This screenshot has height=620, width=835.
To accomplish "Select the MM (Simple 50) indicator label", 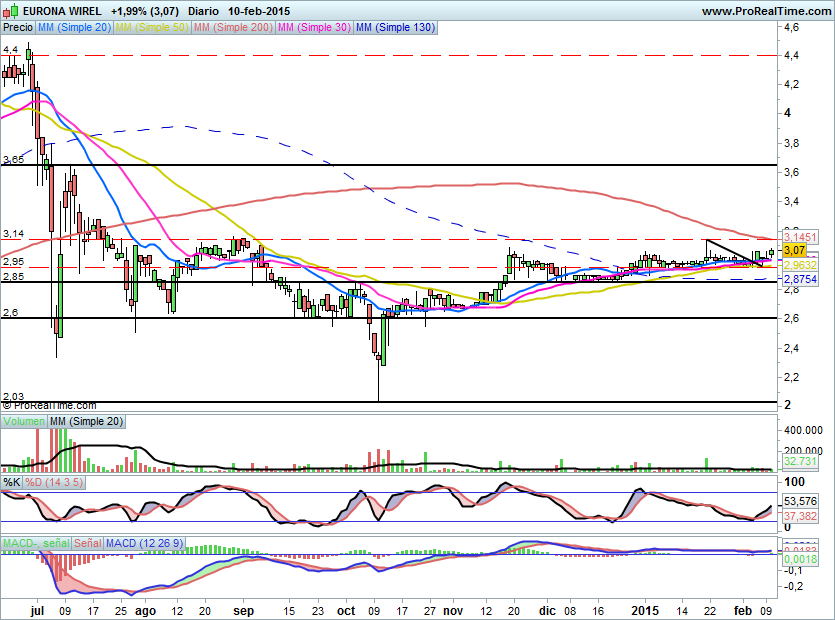I will [x=152, y=28].
